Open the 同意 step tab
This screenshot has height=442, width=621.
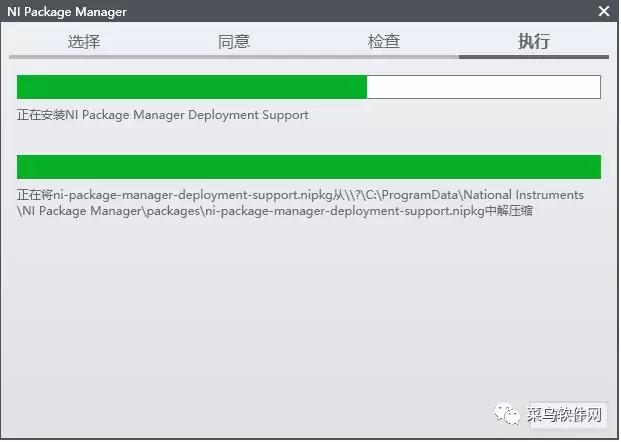pyautogui.click(x=234, y=41)
